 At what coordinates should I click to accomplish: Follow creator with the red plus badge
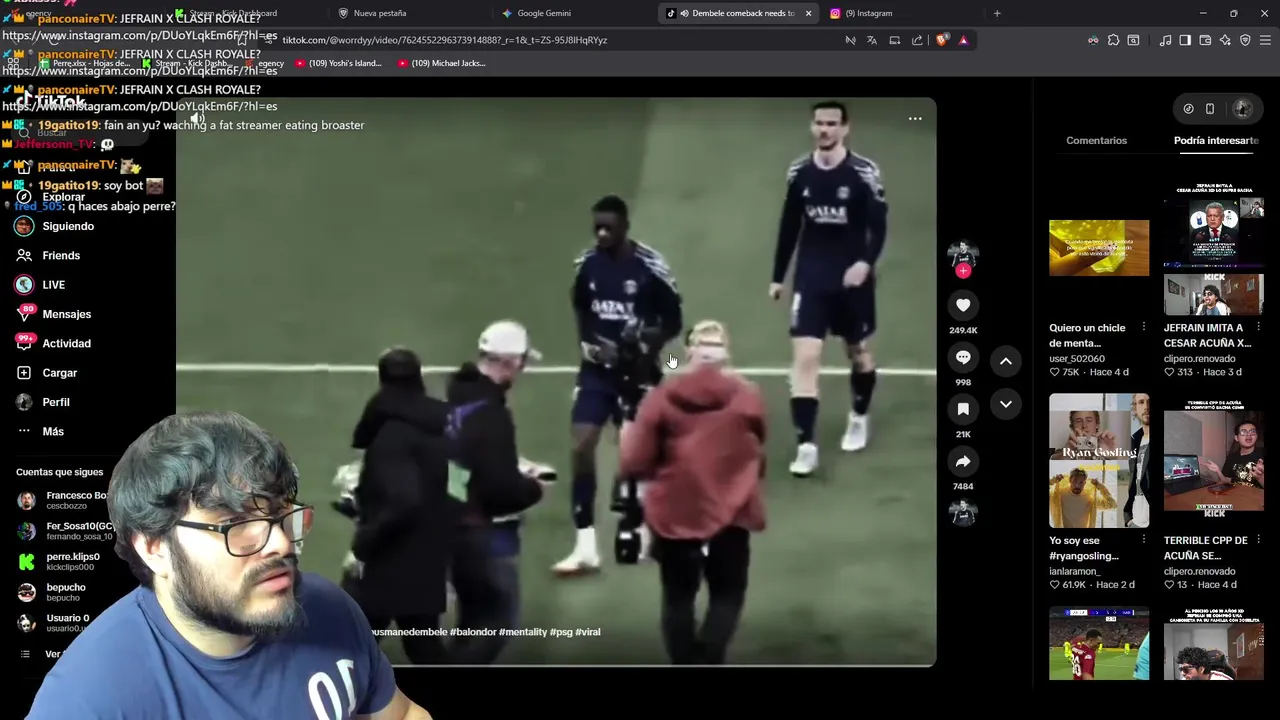963,271
